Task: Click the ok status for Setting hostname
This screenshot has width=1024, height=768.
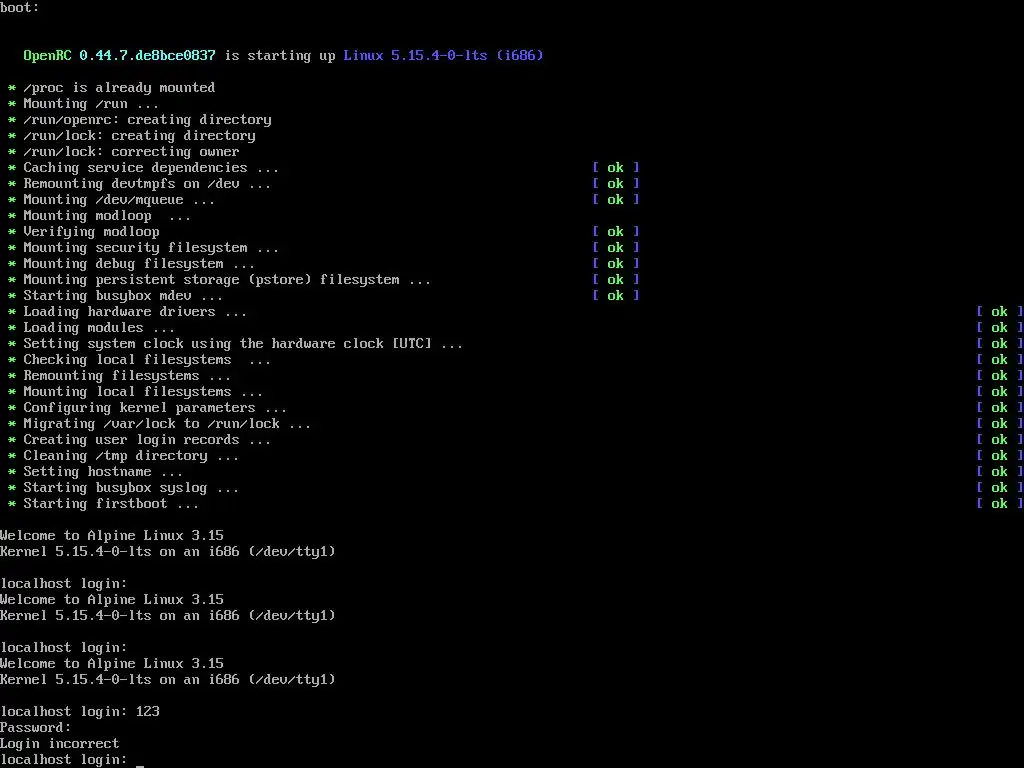Action: pyautogui.click(x=1000, y=472)
